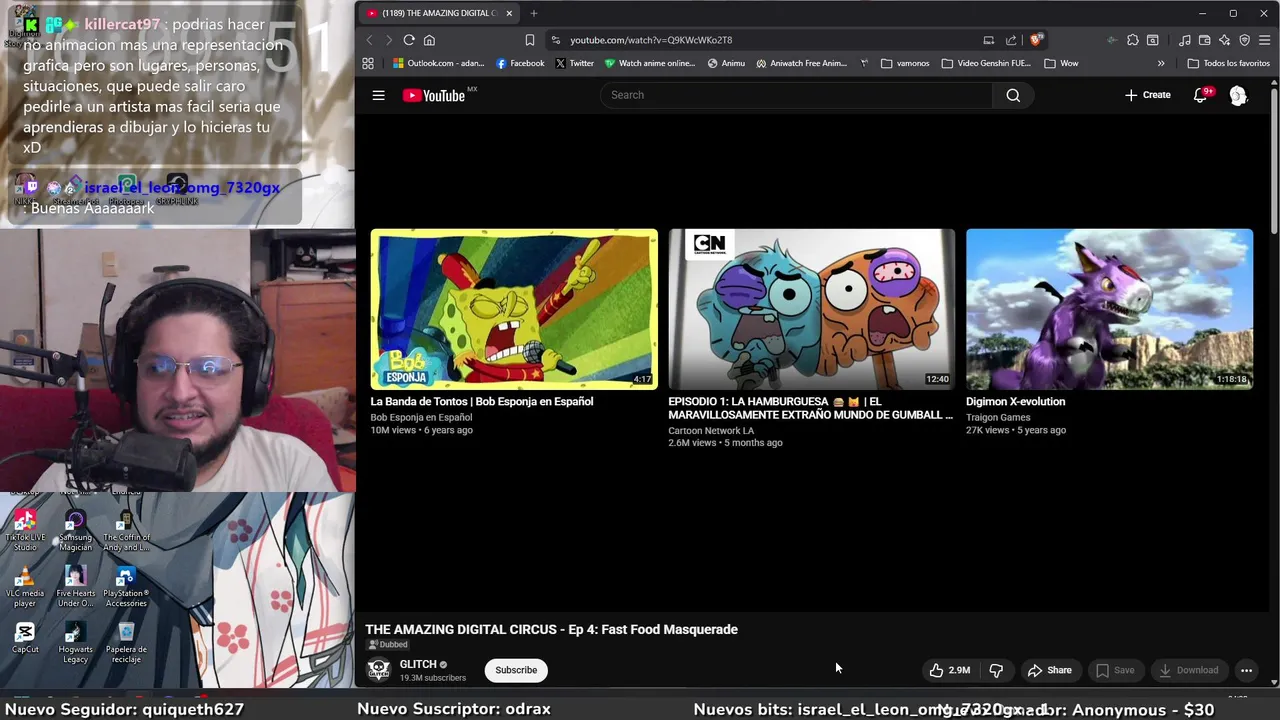Open PlayStation Accessories desktop shortcut
This screenshot has width=1280, height=720.
coord(126,587)
